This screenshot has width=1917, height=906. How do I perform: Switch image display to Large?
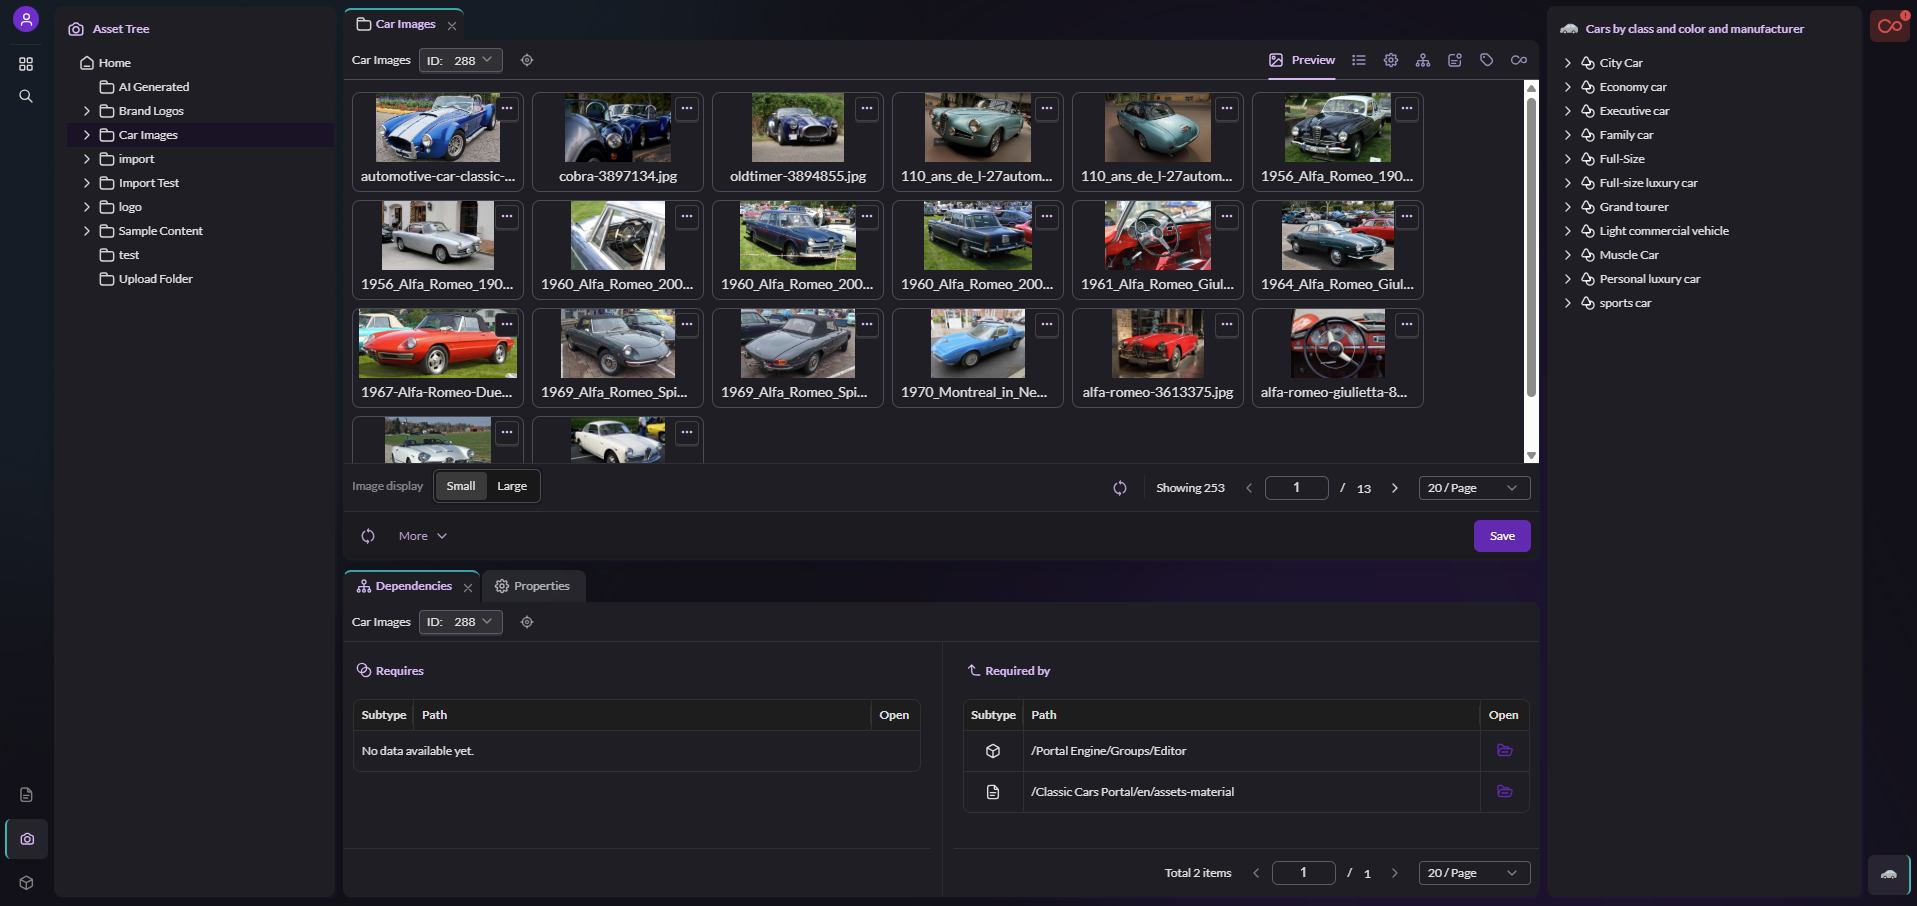pyautogui.click(x=512, y=486)
